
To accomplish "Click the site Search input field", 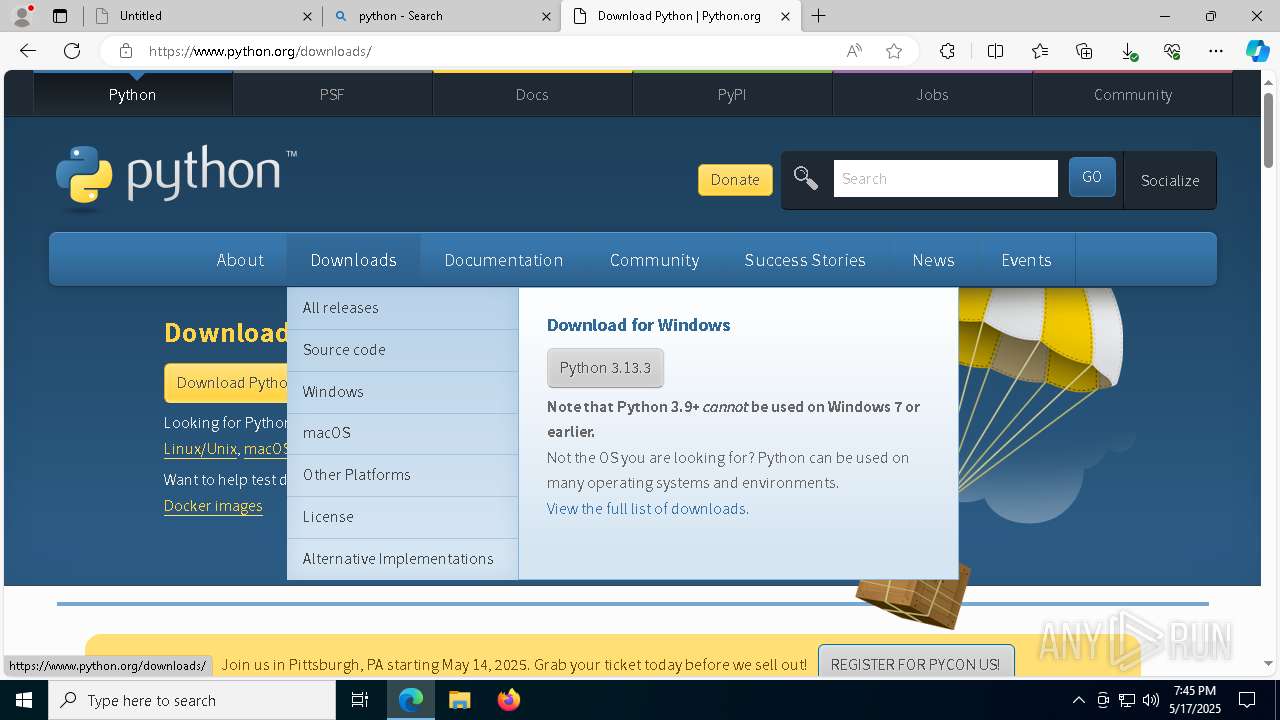I will pyautogui.click(x=945, y=179).
